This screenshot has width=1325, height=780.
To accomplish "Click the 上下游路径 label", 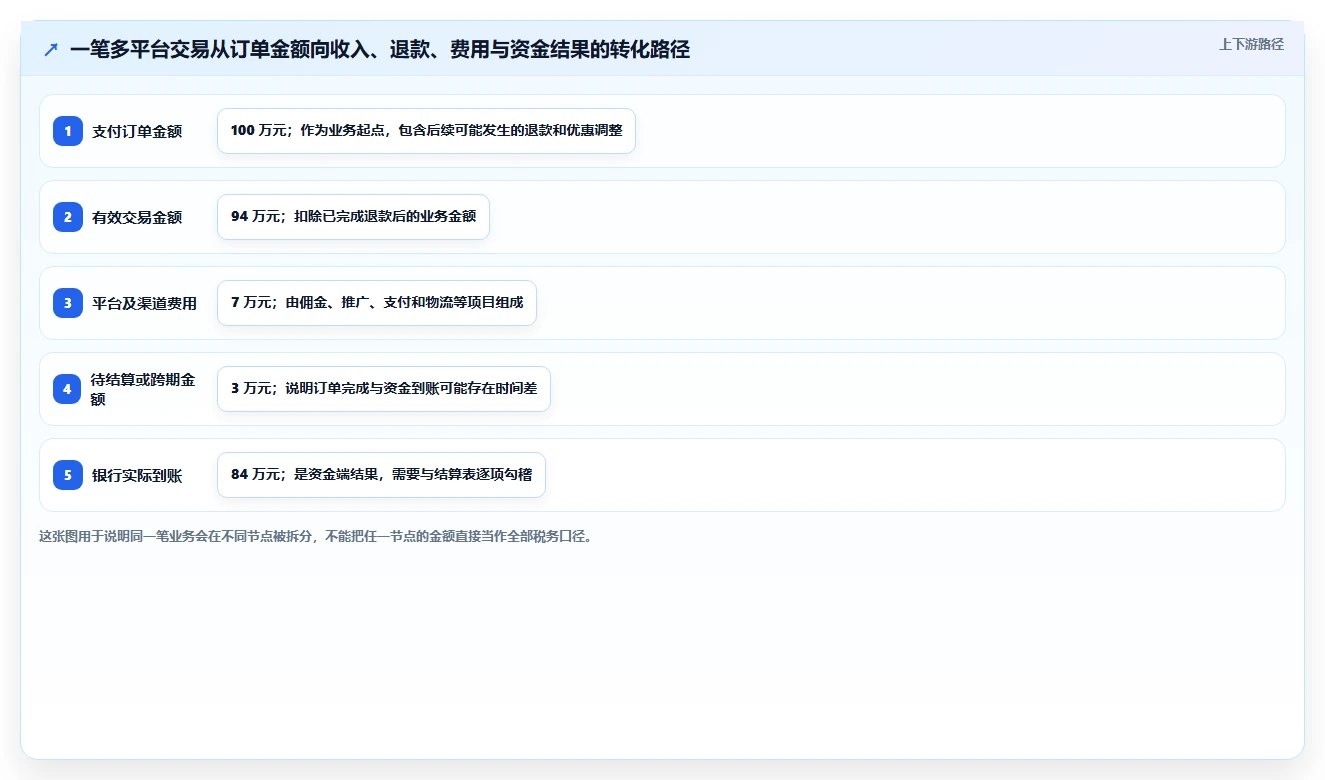I will click(x=1251, y=44).
